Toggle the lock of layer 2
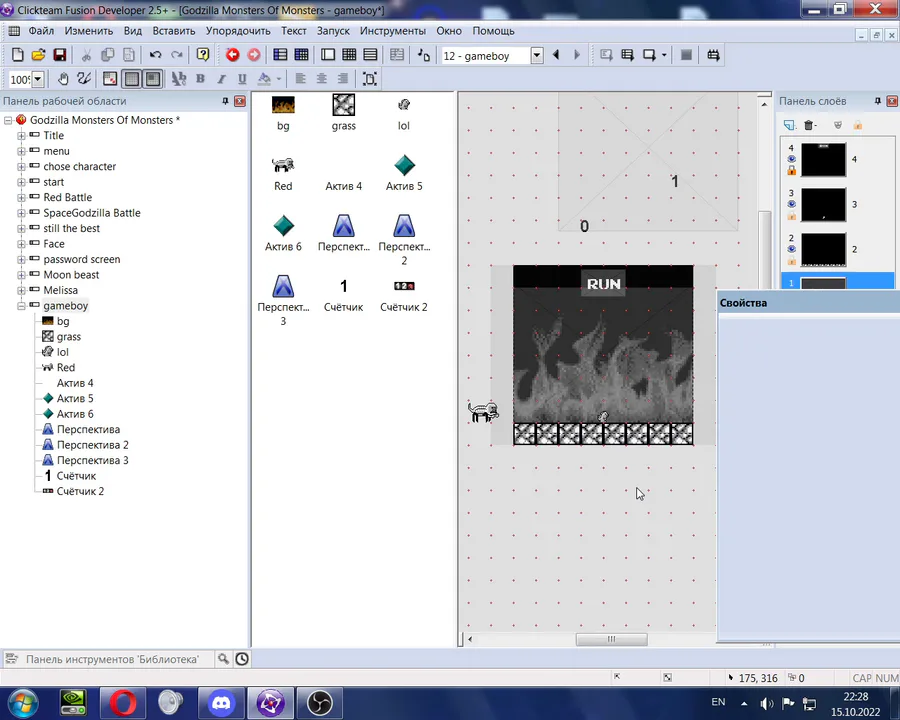This screenshot has height=720, width=900. click(x=792, y=261)
